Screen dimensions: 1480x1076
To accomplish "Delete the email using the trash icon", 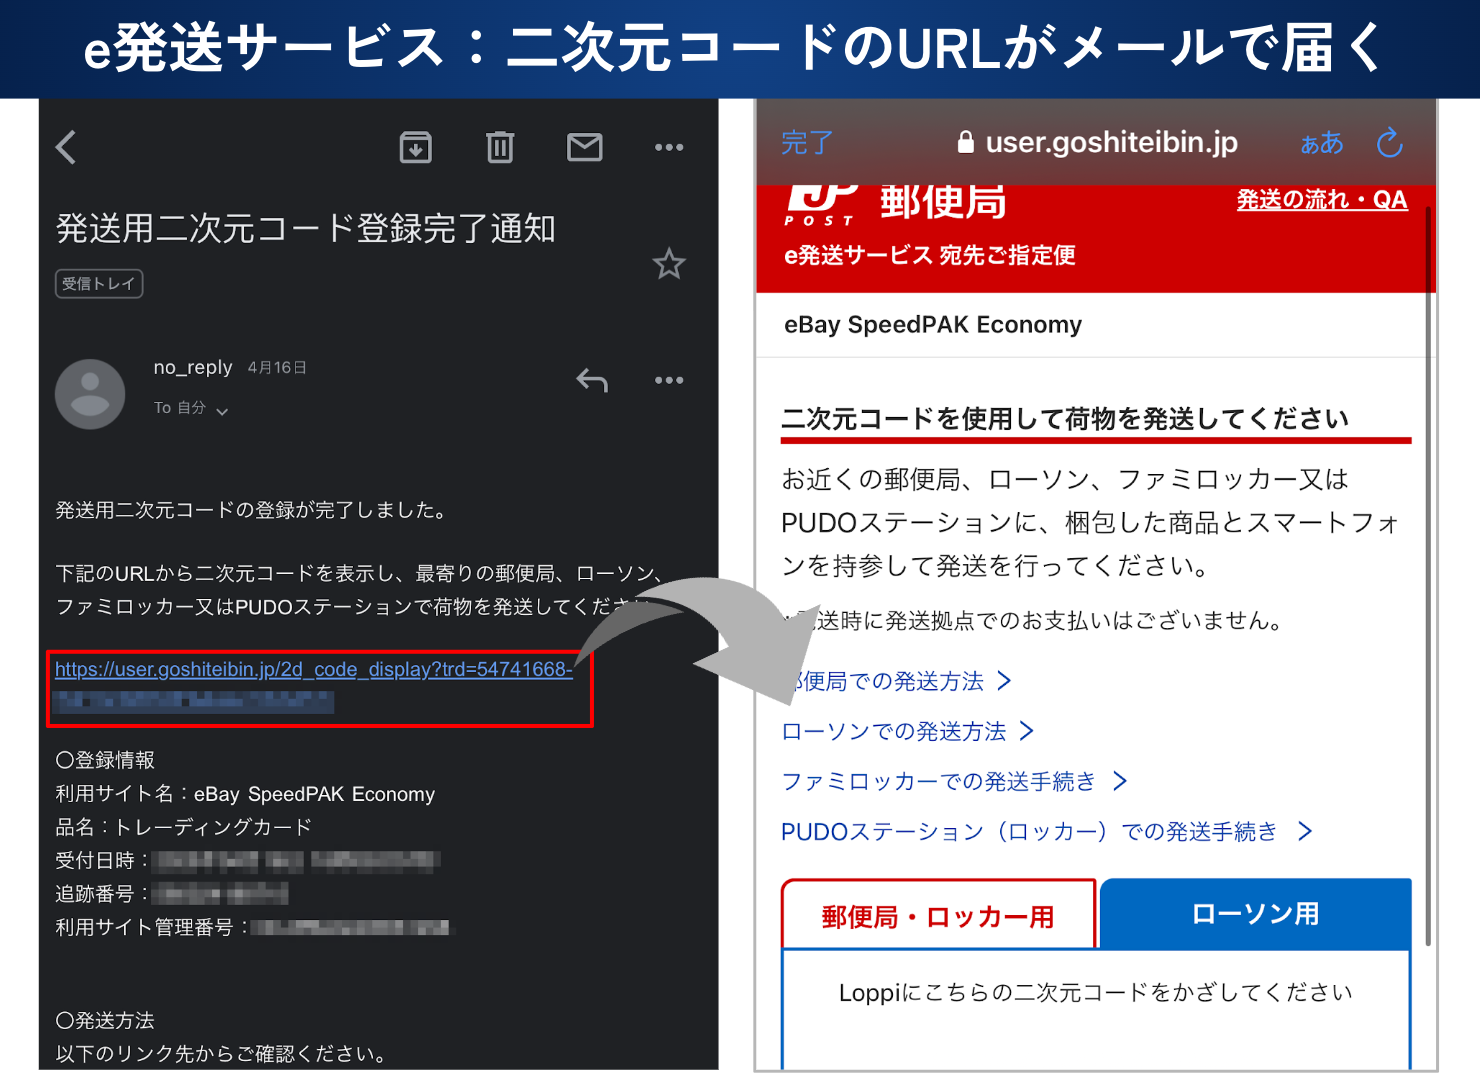I will 500,148.
